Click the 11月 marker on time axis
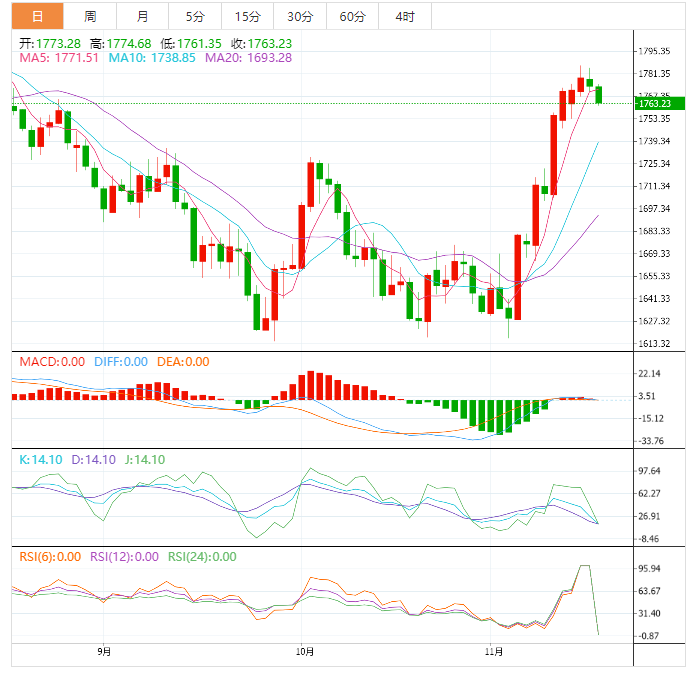The height and width of the screenshot is (675, 697). coord(491,651)
